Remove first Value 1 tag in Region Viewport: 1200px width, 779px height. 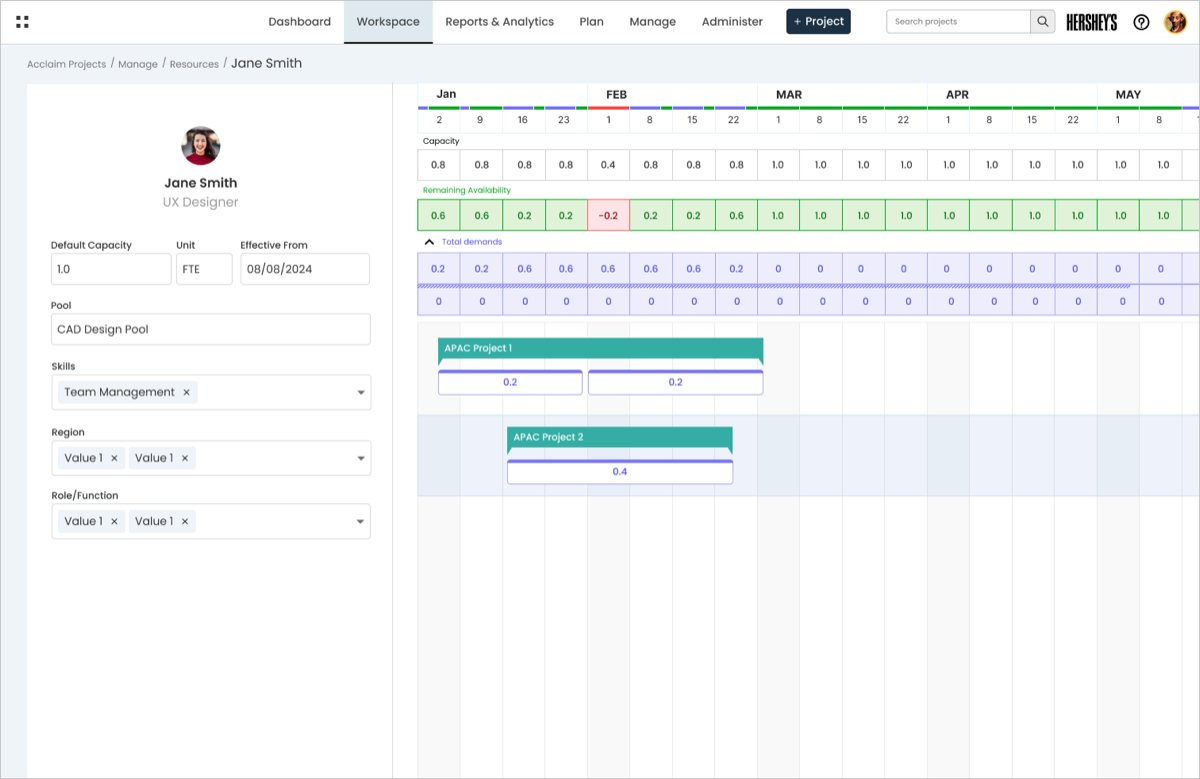pyautogui.click(x=114, y=459)
